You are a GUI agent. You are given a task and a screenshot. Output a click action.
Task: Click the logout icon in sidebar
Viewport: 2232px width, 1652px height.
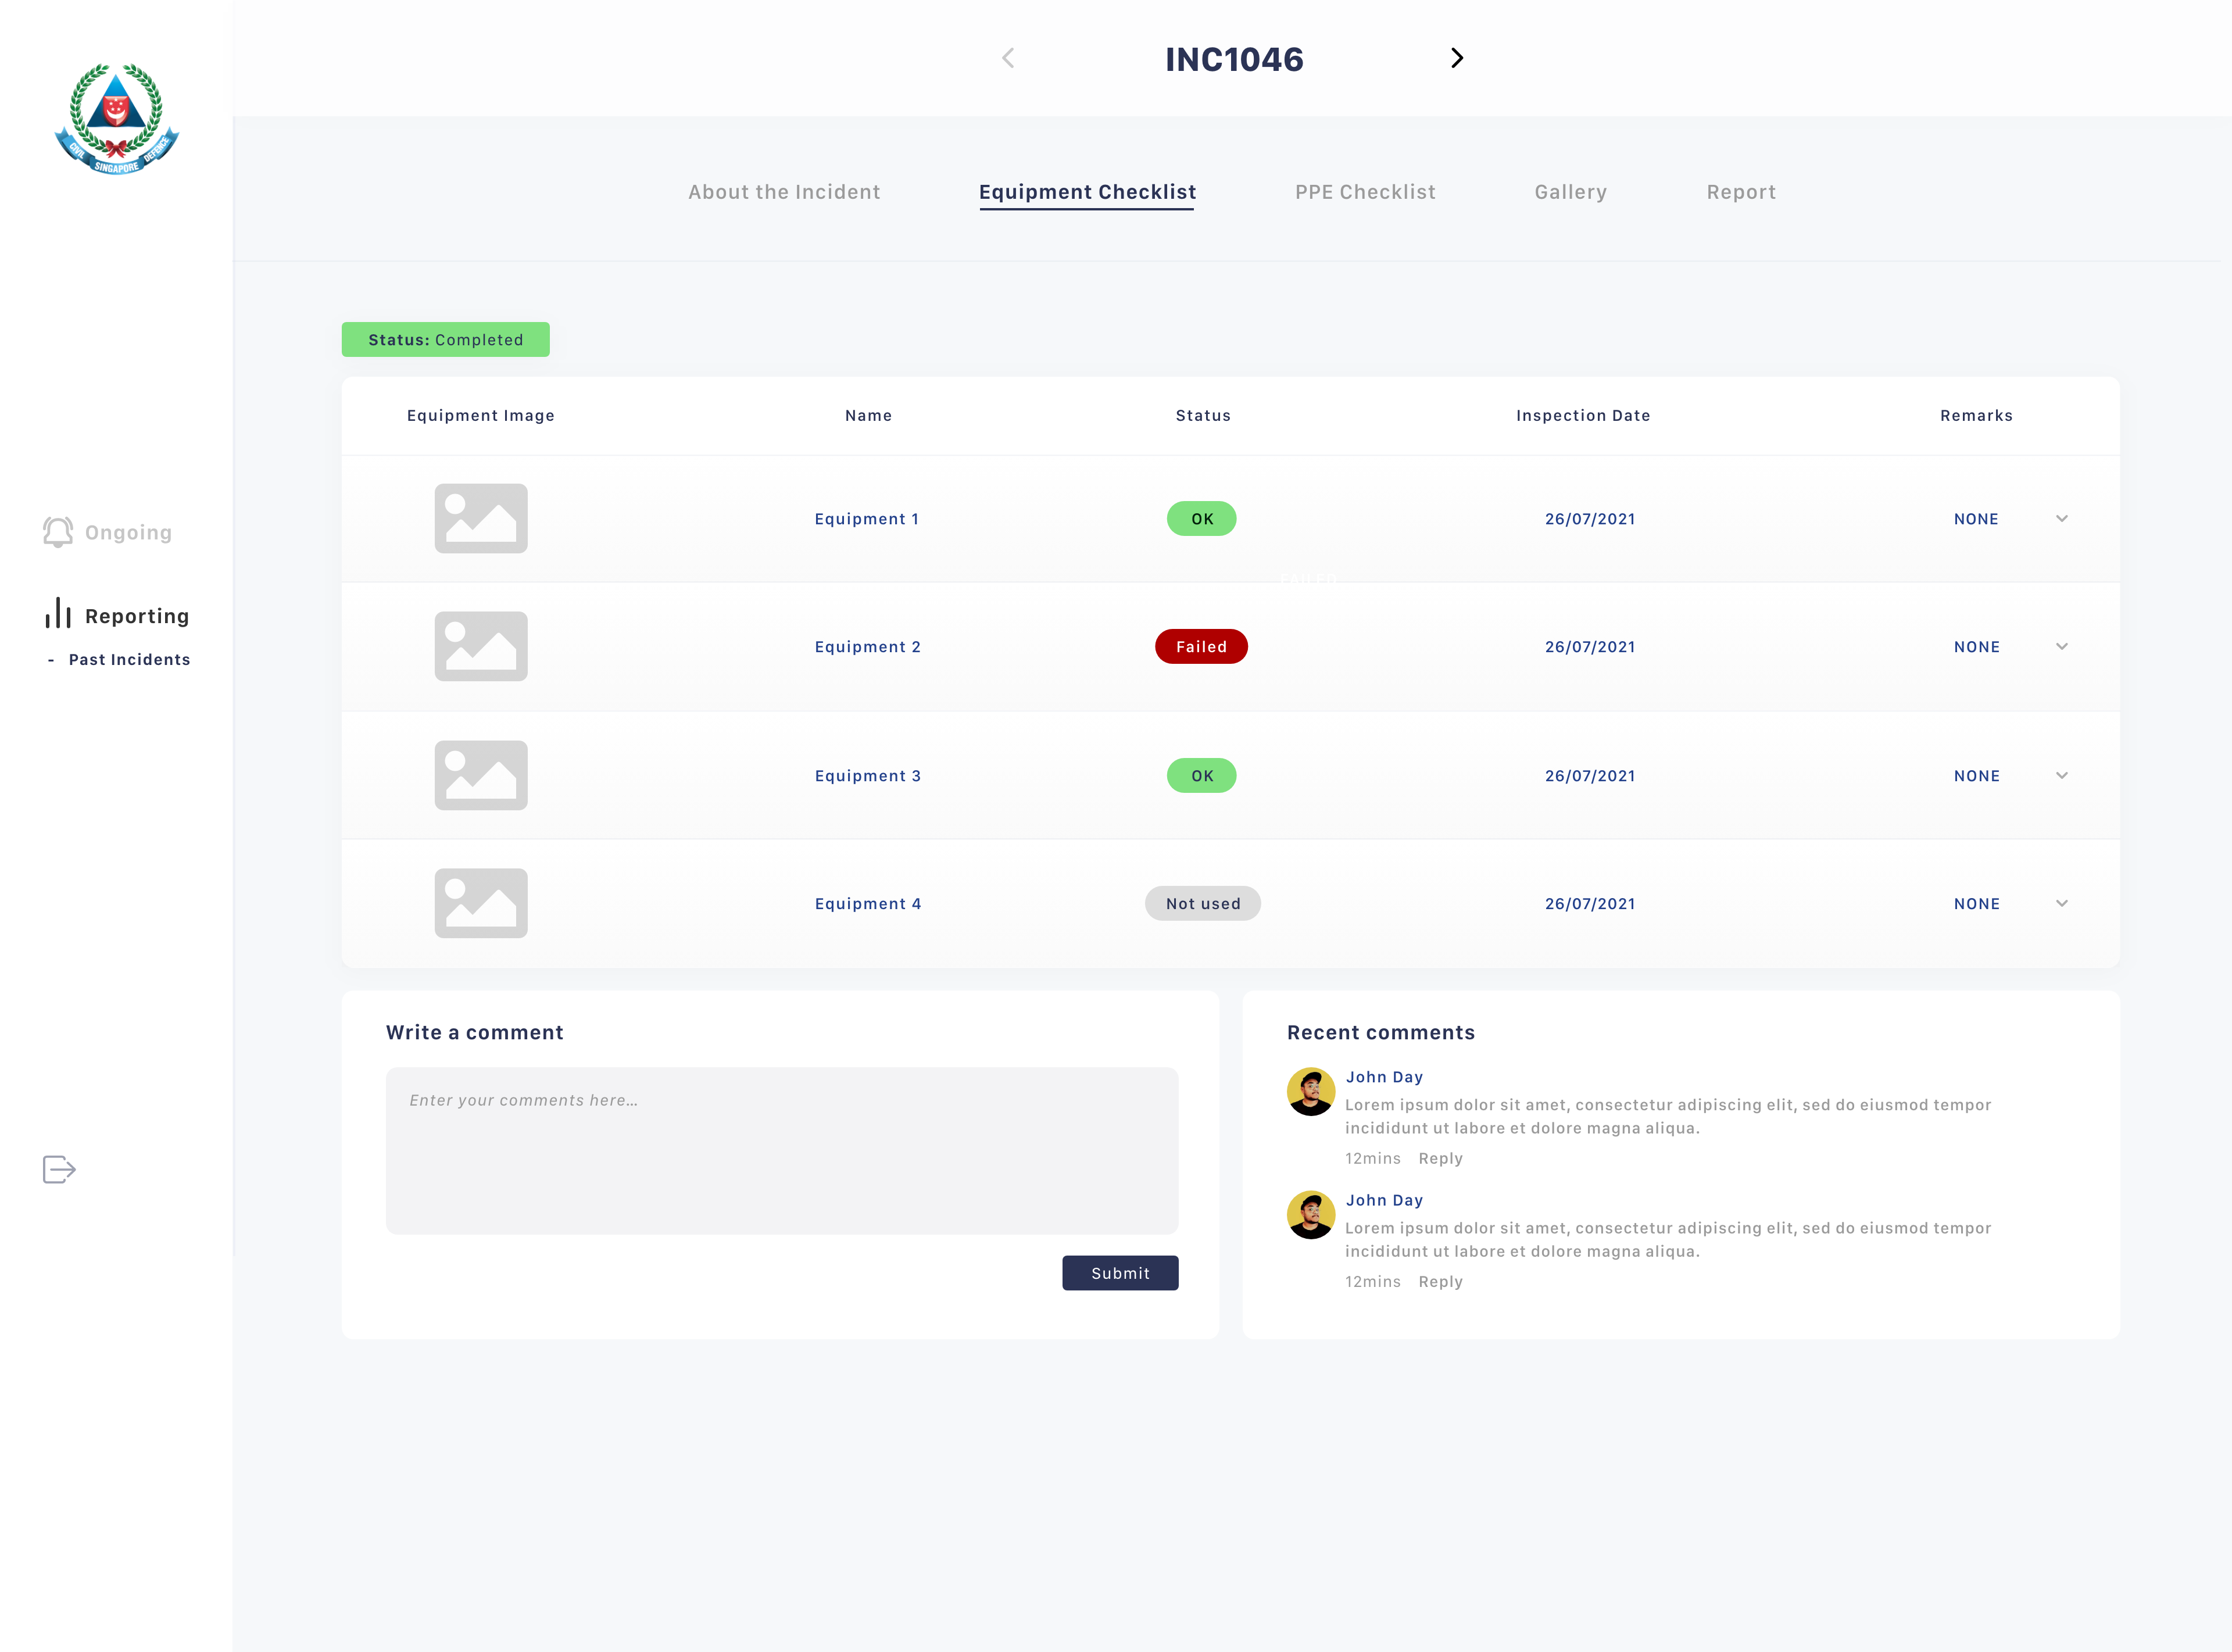pyautogui.click(x=59, y=1169)
